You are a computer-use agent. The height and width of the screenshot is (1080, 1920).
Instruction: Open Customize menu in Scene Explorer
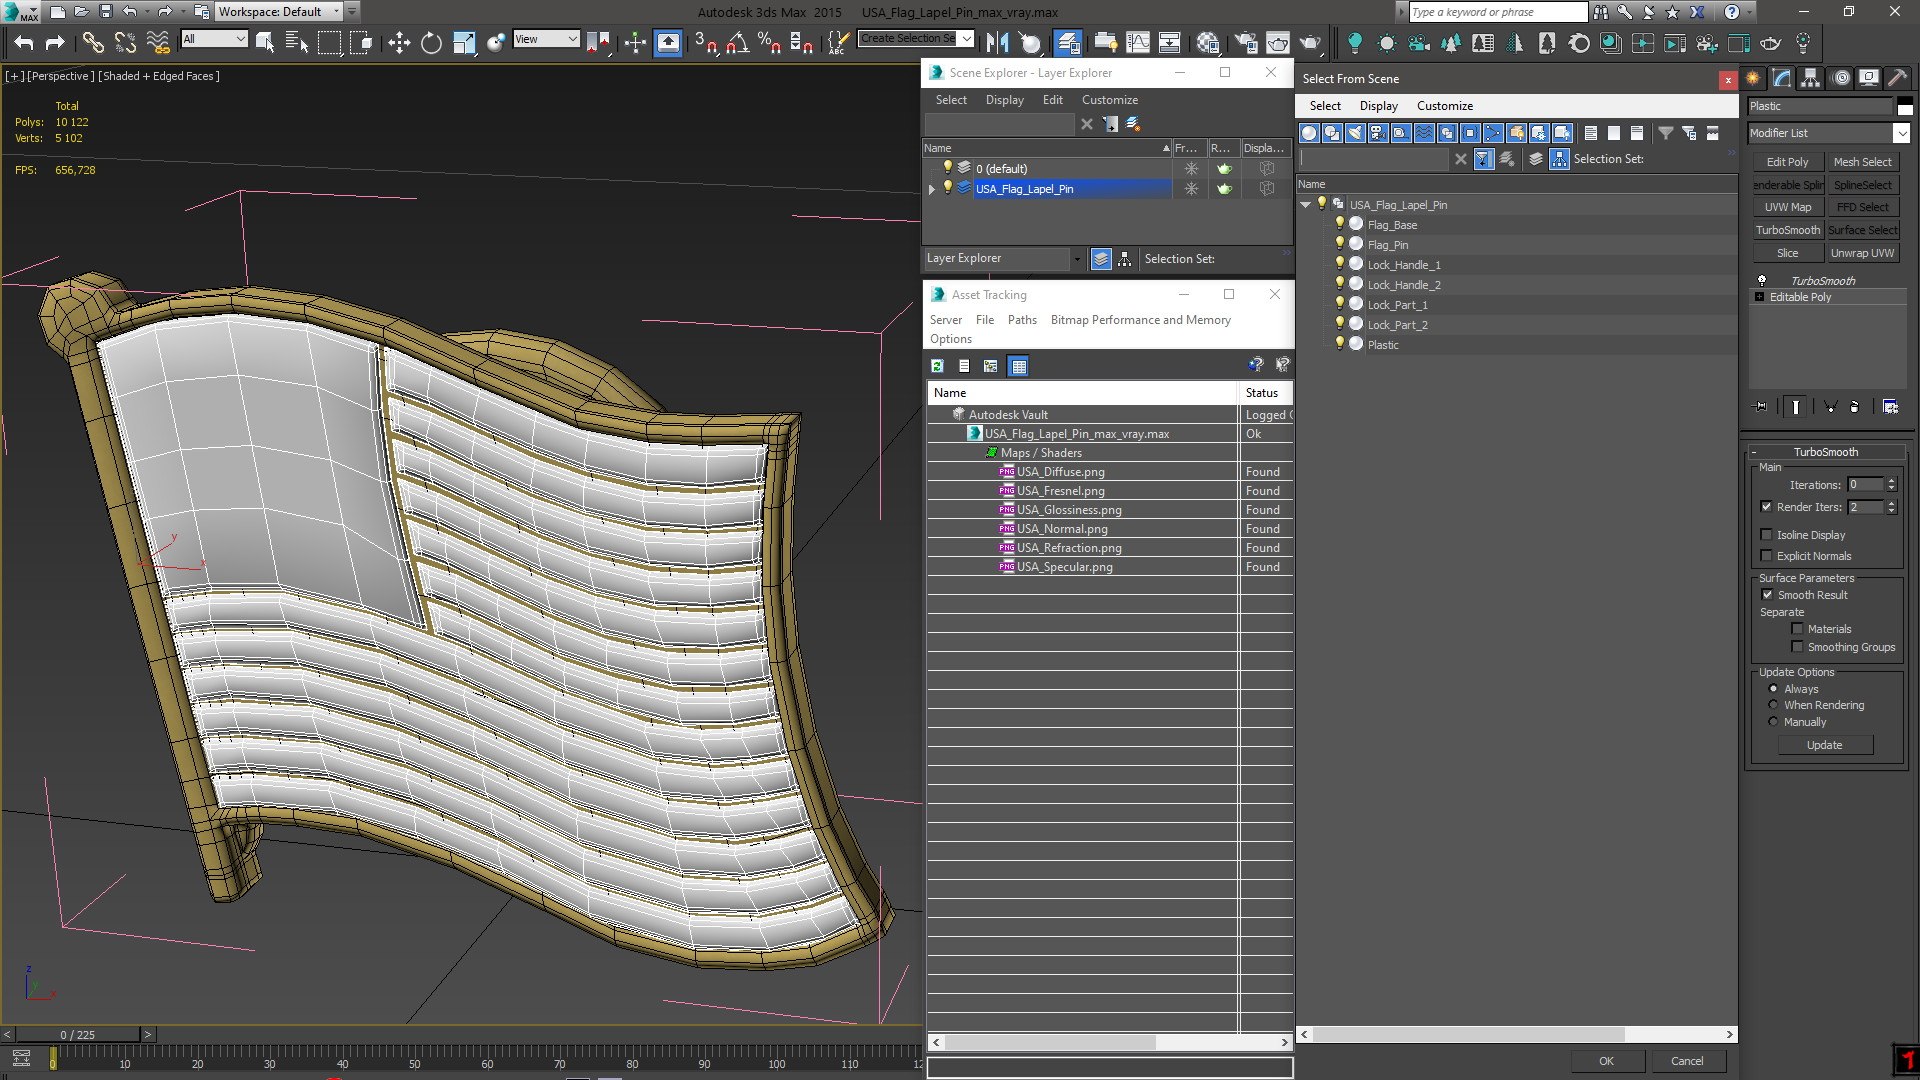(1109, 100)
